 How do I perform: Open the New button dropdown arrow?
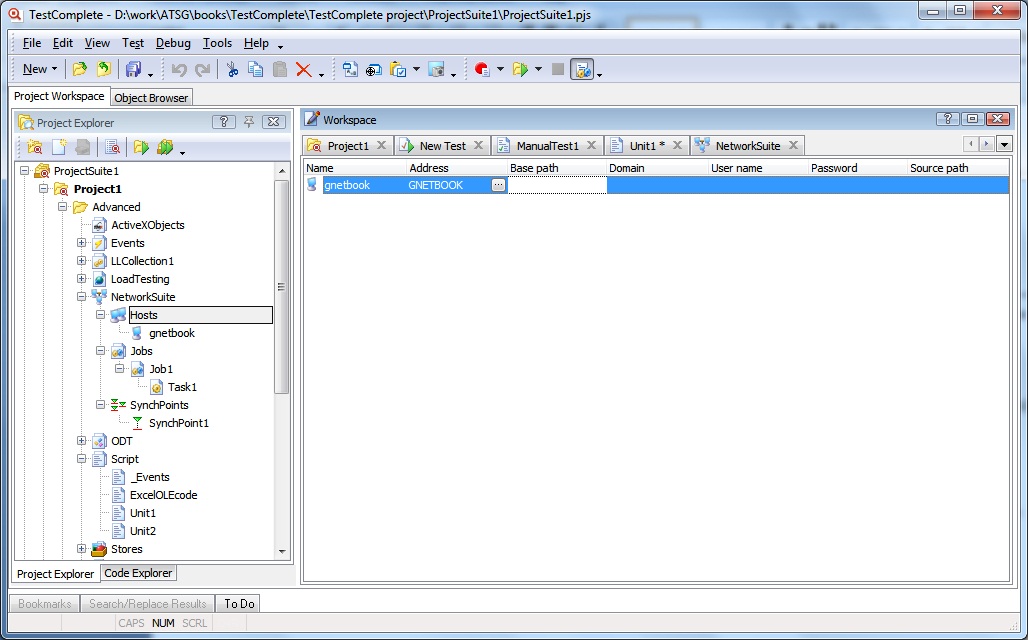click(x=55, y=69)
